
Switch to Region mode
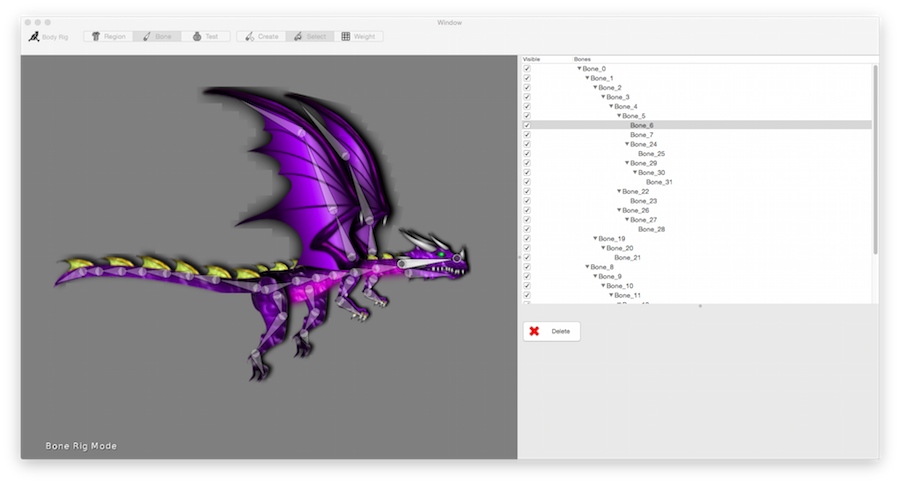(x=108, y=37)
